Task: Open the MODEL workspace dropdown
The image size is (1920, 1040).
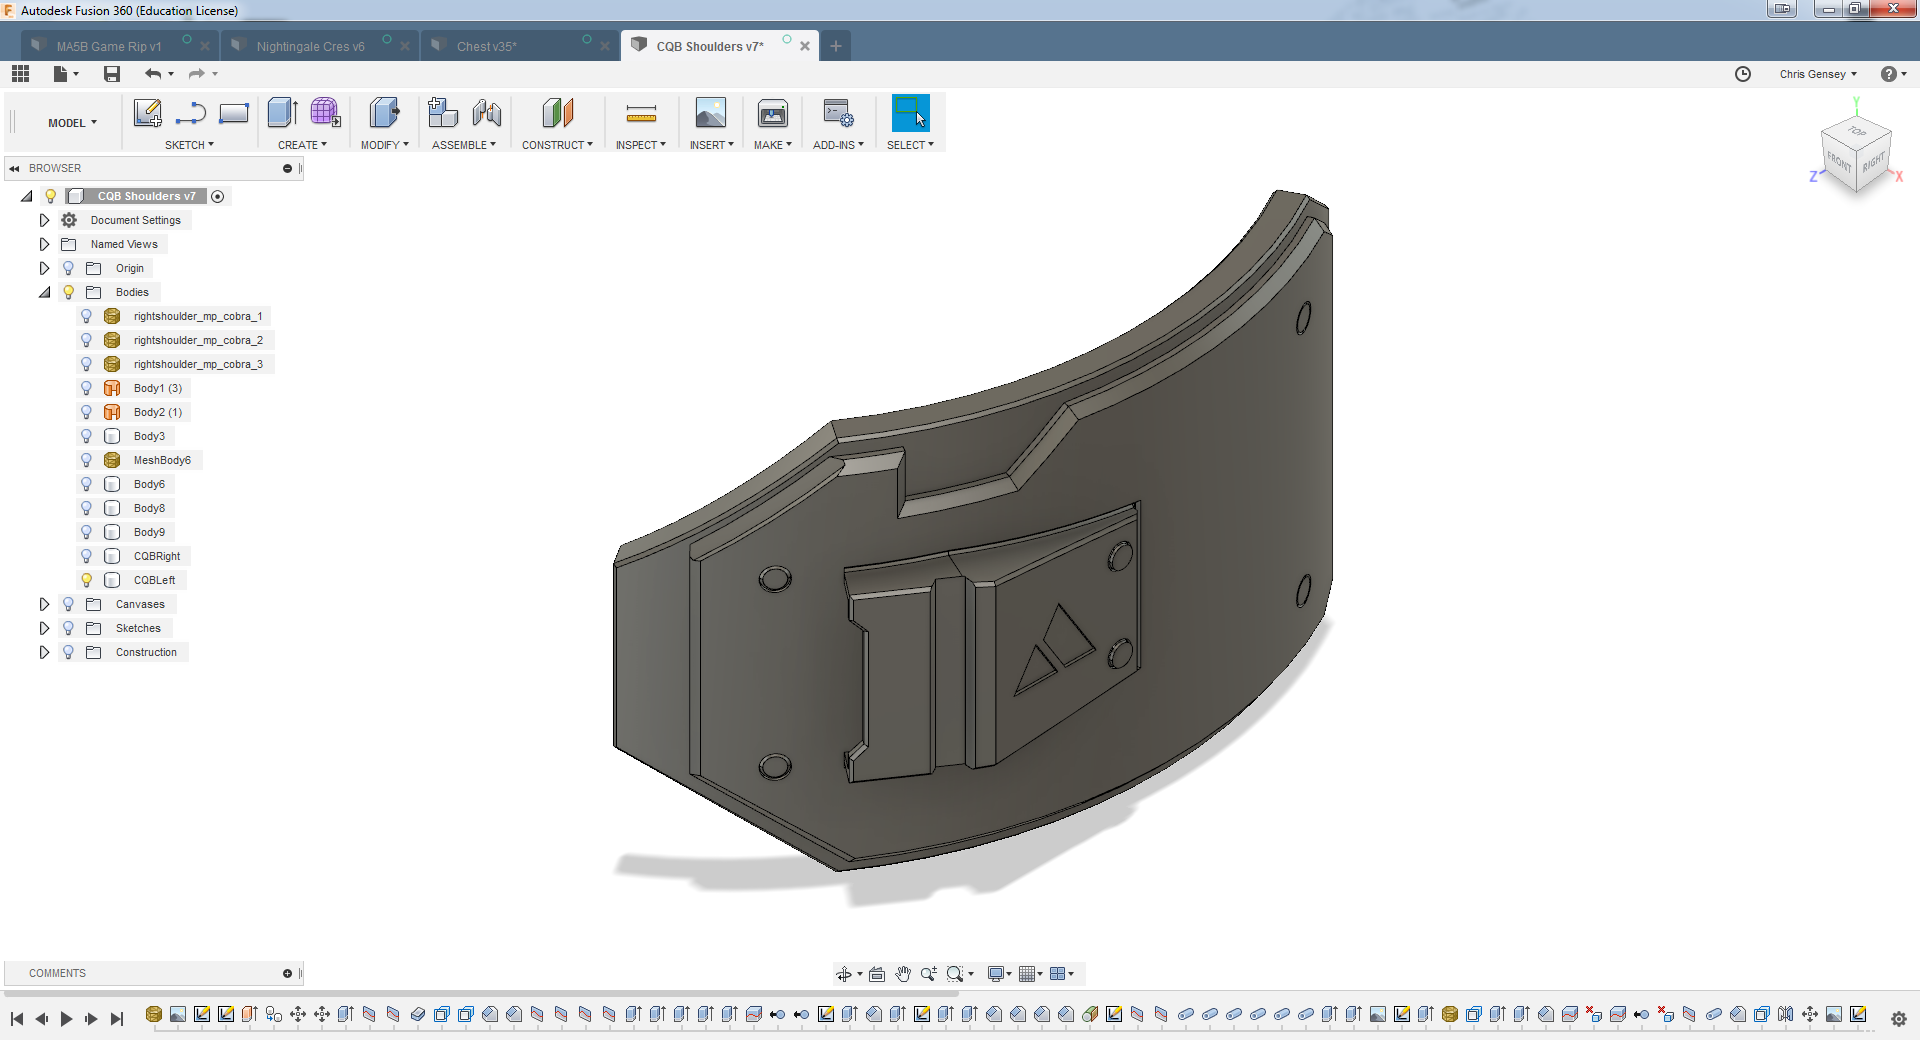Action: [x=72, y=123]
